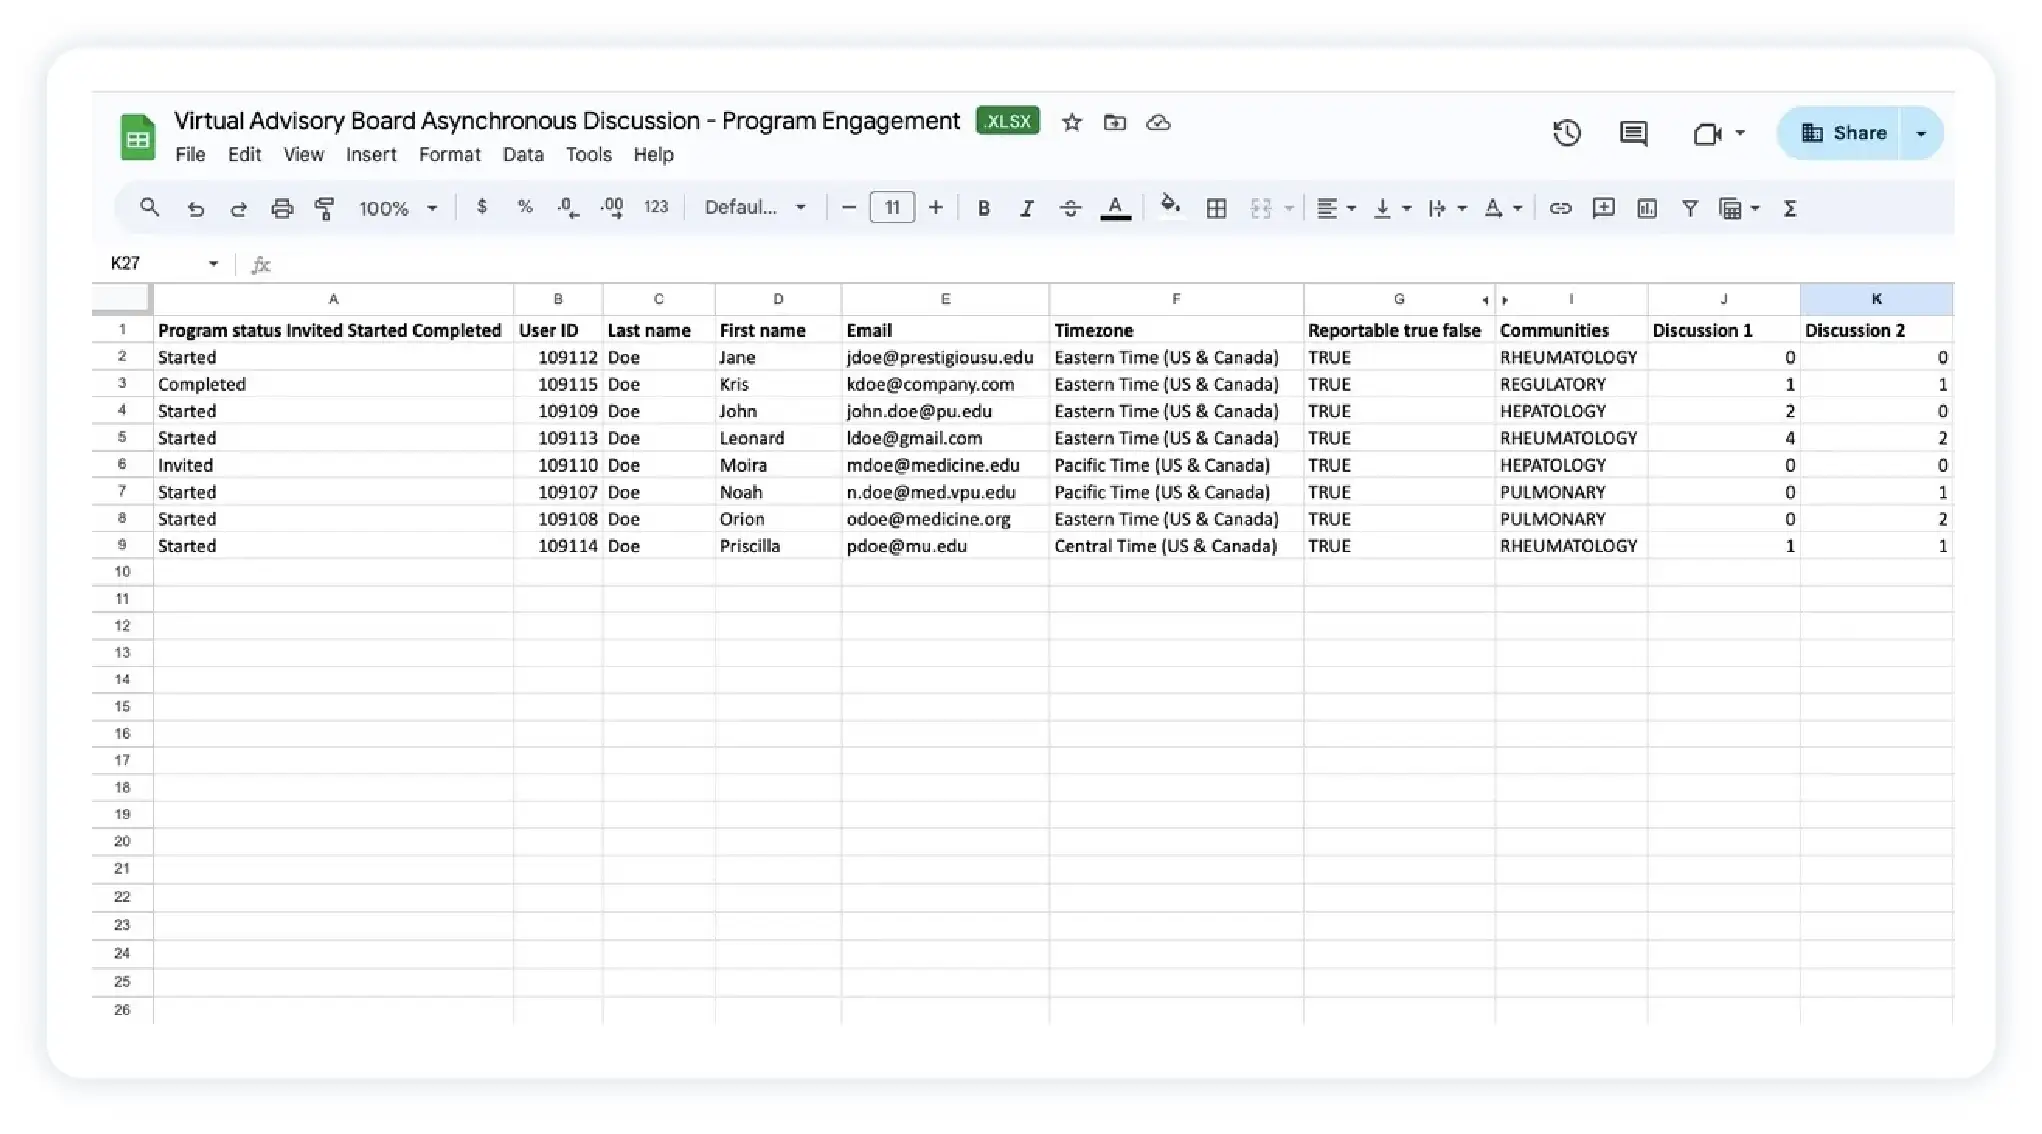Toggle strikethrough formatting
The image size is (2042, 1134).
point(1070,208)
